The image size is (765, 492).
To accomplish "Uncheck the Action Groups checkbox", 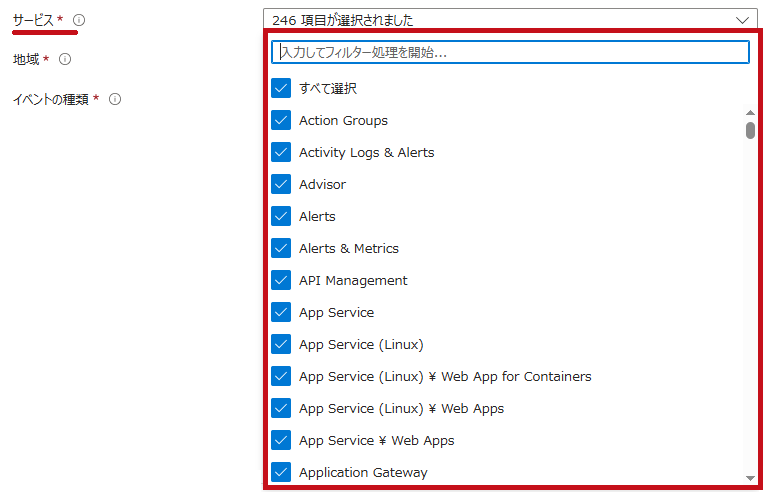I will 281,121.
